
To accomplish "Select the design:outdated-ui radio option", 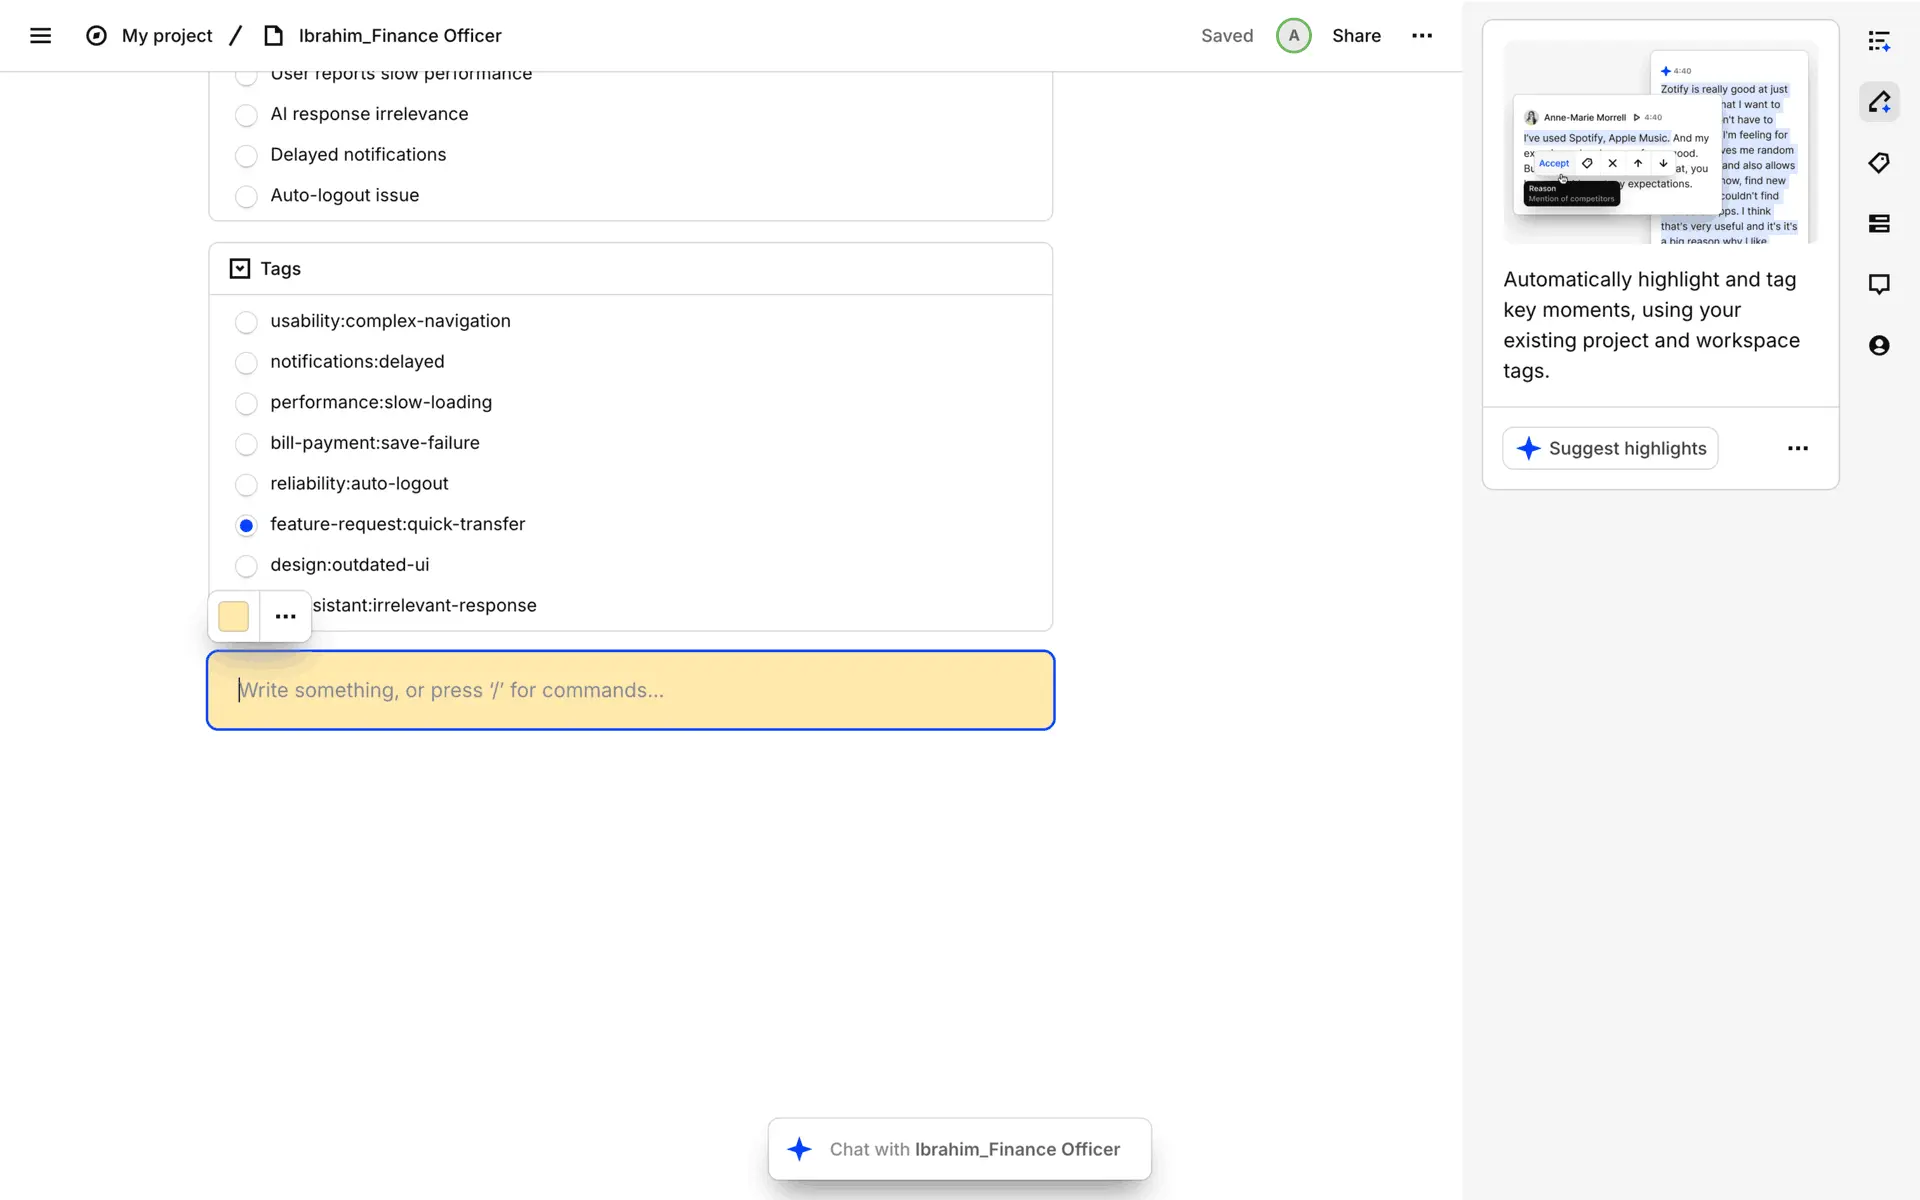I will coord(246,566).
